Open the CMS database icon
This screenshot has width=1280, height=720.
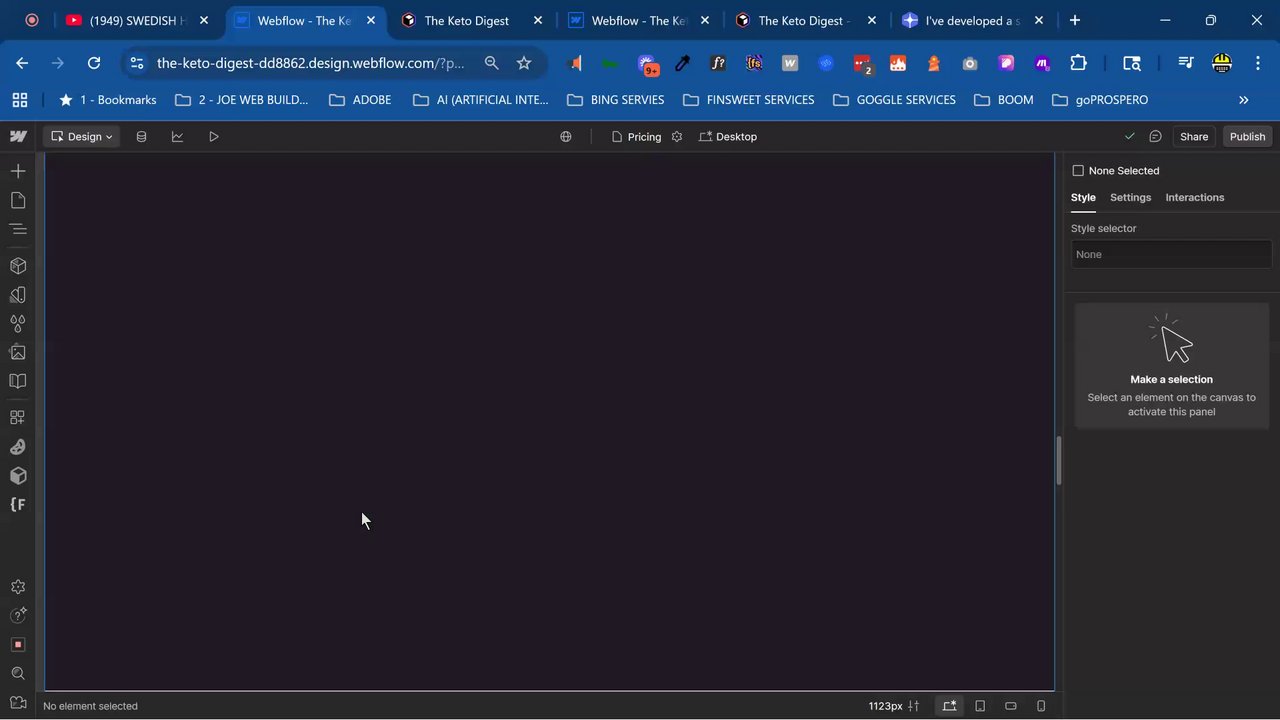point(141,136)
